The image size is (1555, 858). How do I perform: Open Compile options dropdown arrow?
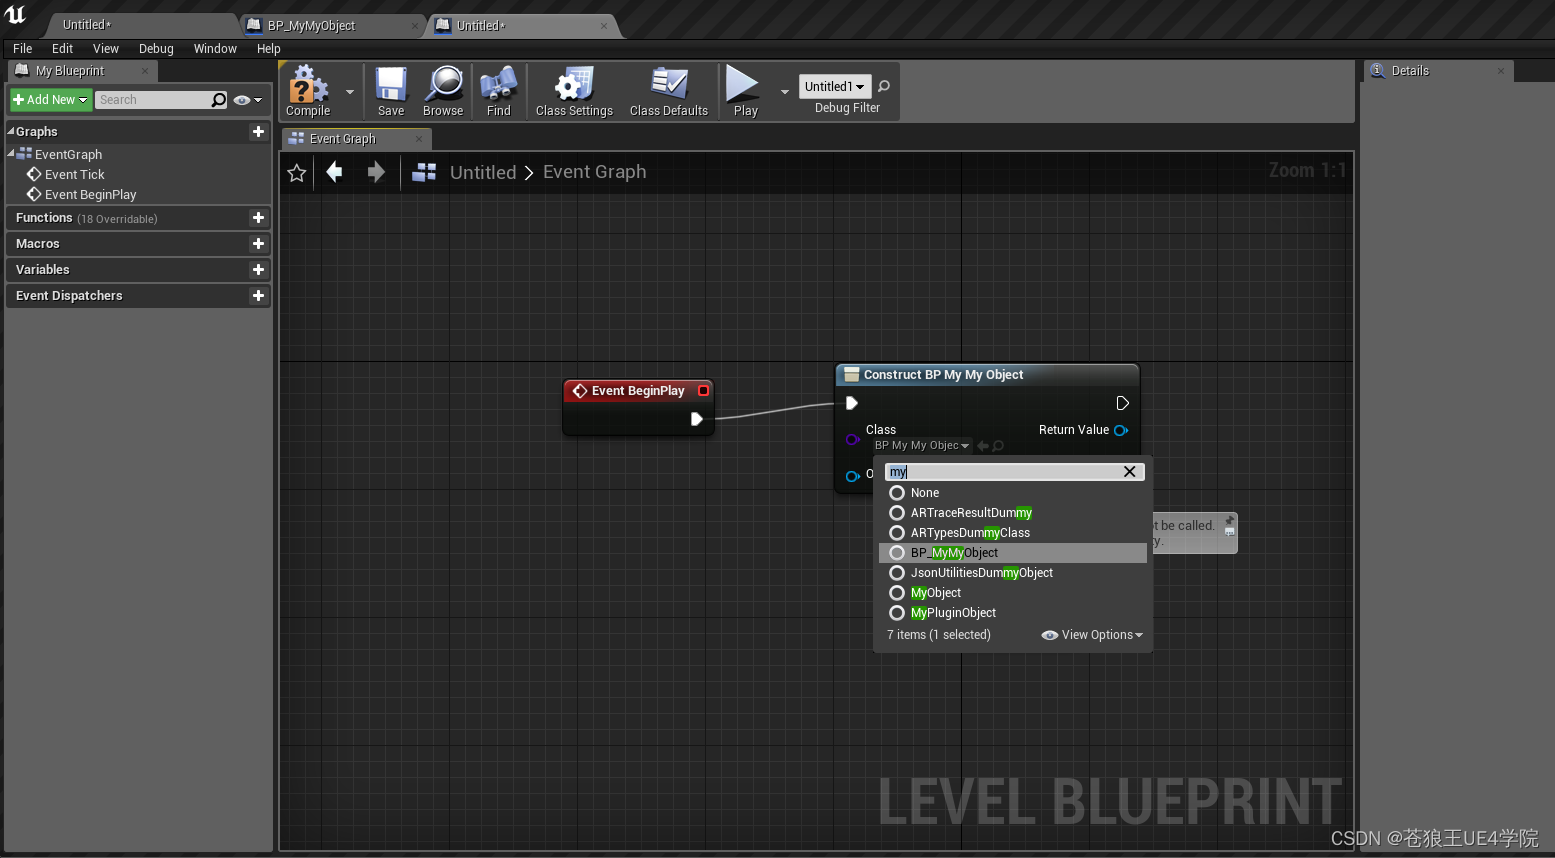[x=350, y=92]
